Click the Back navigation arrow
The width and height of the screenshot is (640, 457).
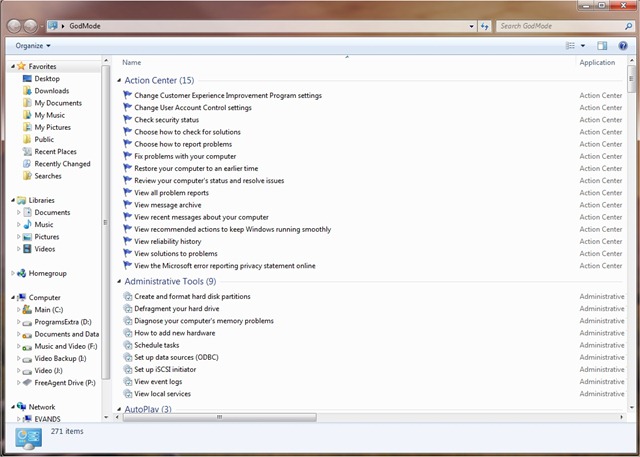coord(13,24)
